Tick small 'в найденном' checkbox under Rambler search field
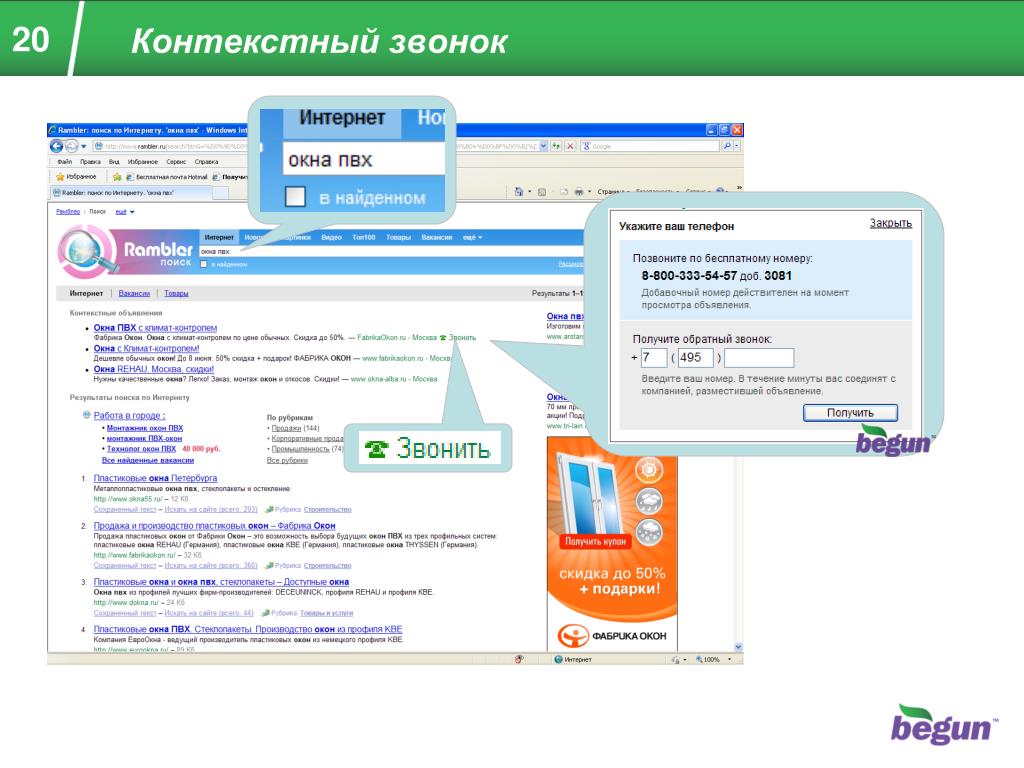The width and height of the screenshot is (1024, 768). (x=204, y=264)
